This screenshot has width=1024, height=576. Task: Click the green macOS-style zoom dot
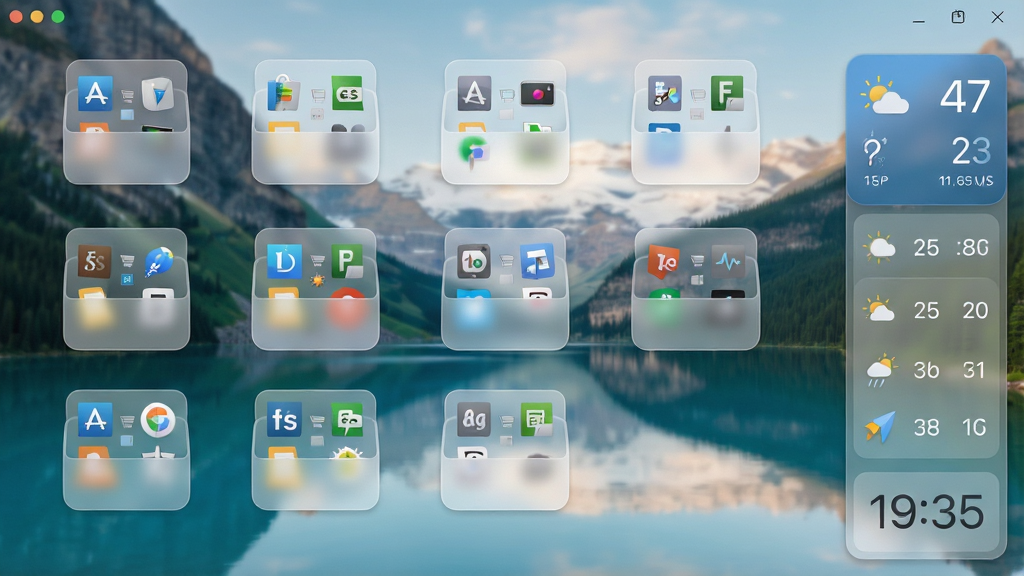click(x=58, y=16)
